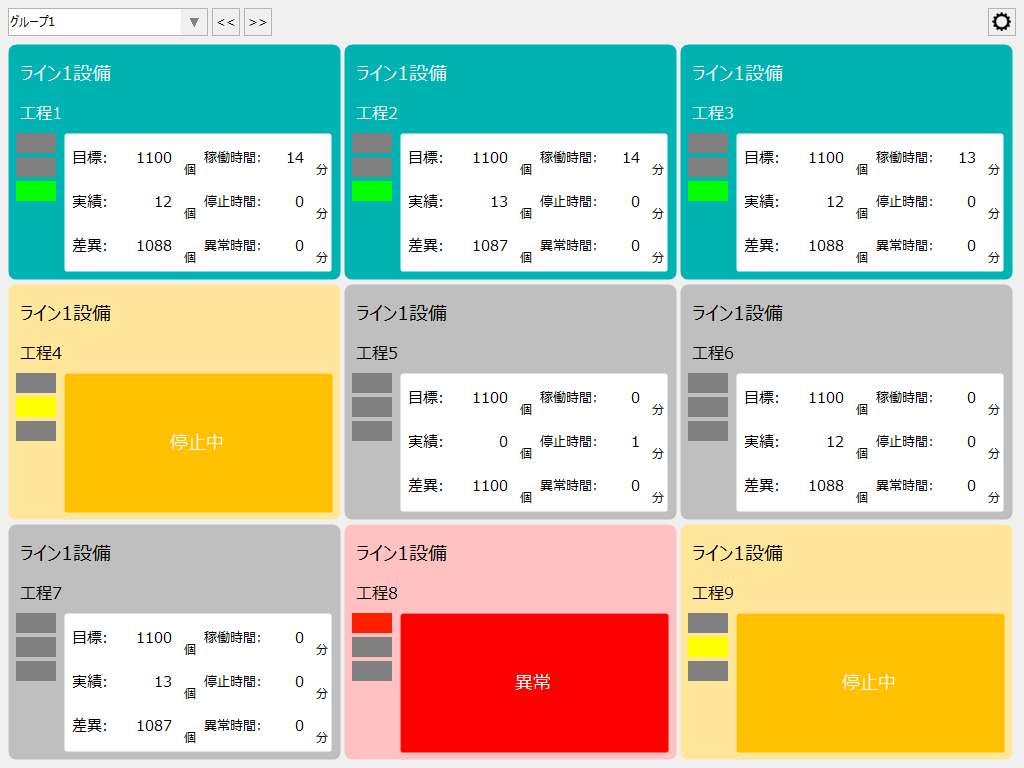Click the green status lamp on 工程3
The width and height of the screenshot is (1024, 768).
(708, 192)
